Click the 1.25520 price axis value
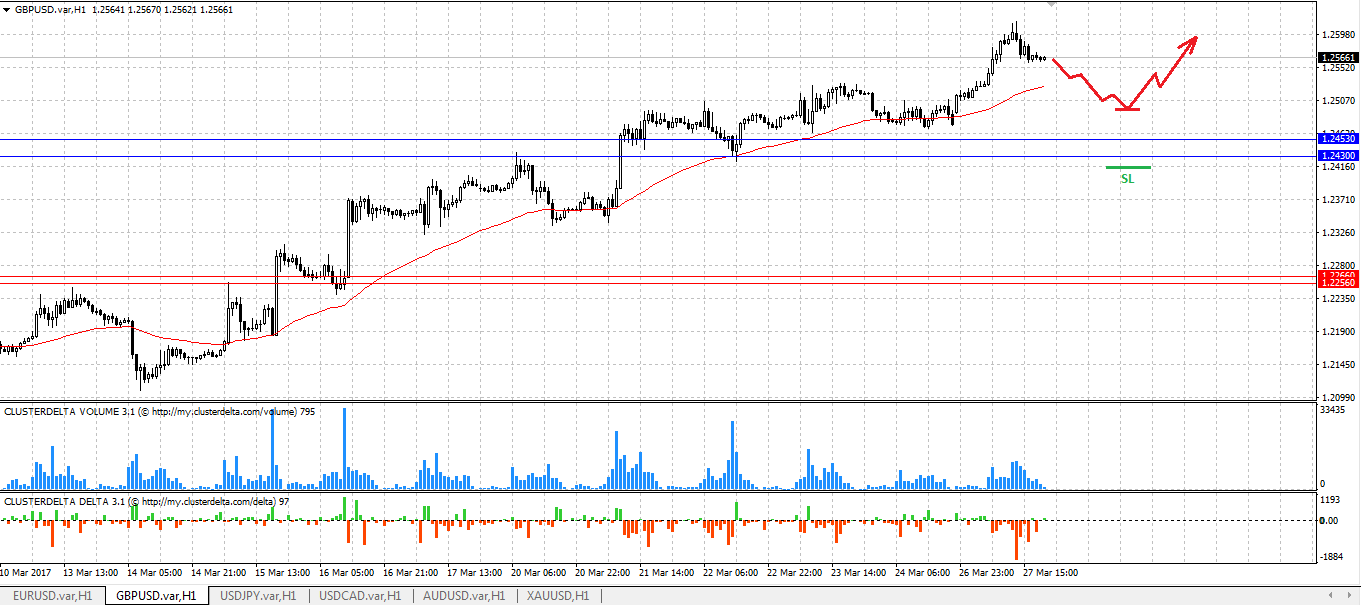 (x=1338, y=68)
